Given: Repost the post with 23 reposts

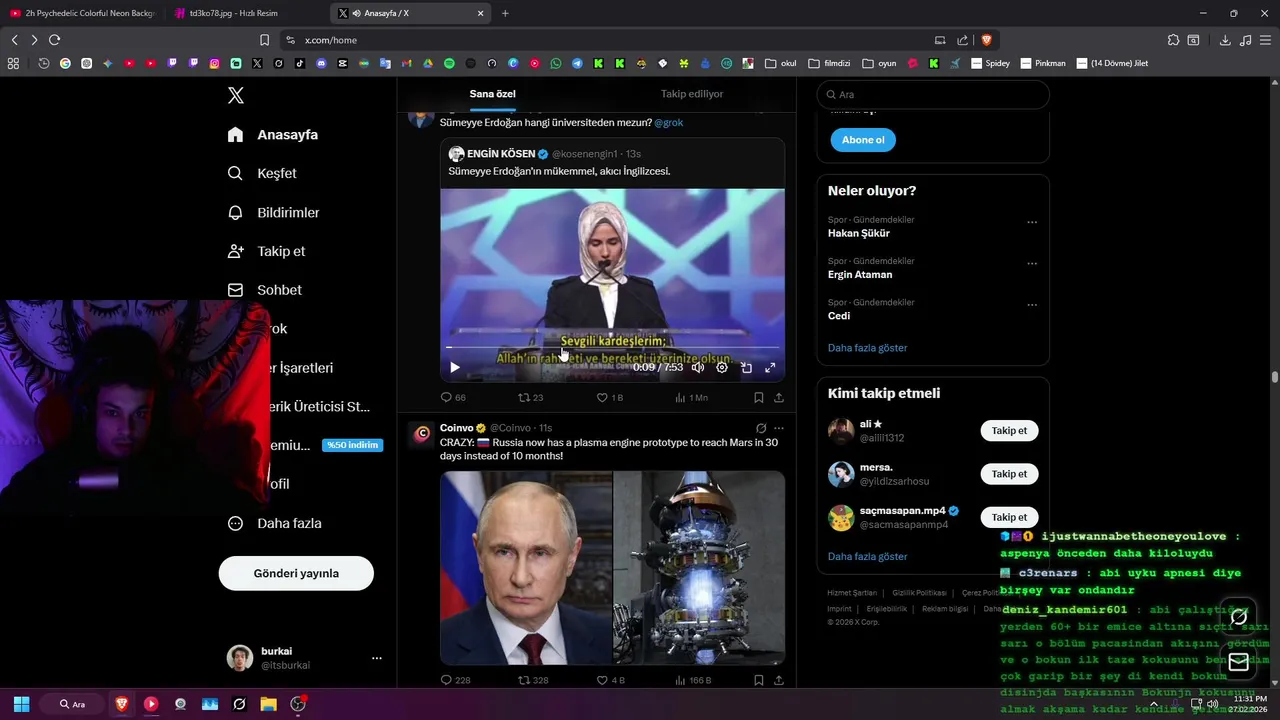Looking at the screenshot, I should coord(530,397).
